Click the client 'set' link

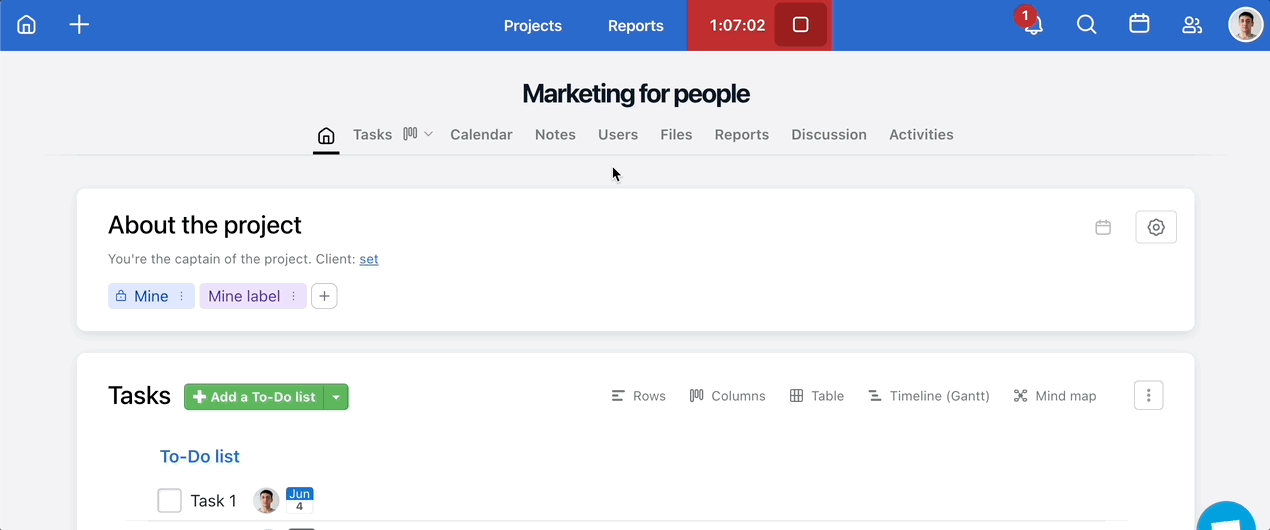(x=369, y=259)
